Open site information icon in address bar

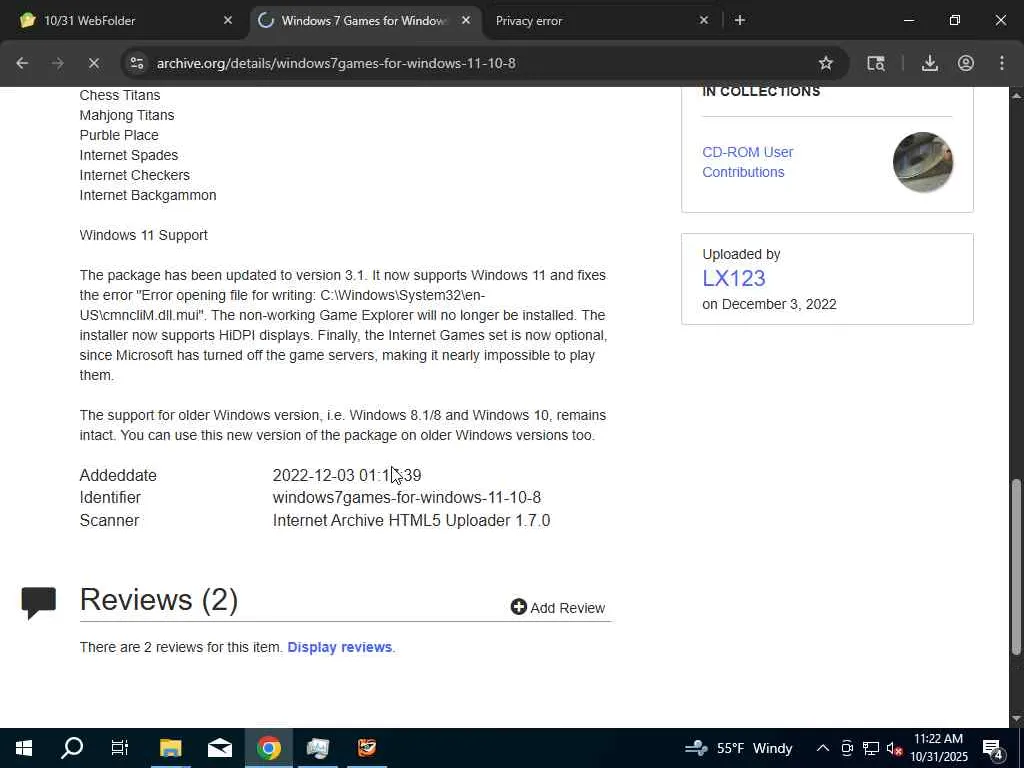pyautogui.click(x=136, y=63)
